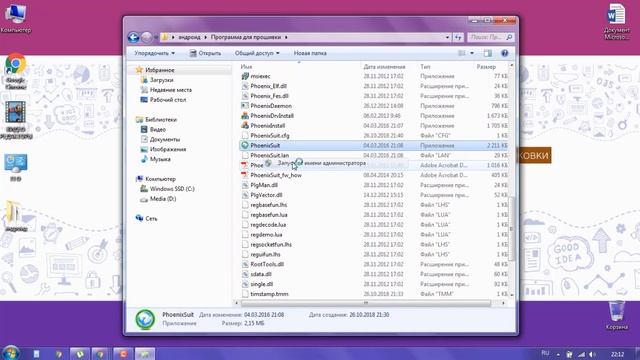
Task: Click the red recorder icon in taskbar
Action: (x=123, y=353)
